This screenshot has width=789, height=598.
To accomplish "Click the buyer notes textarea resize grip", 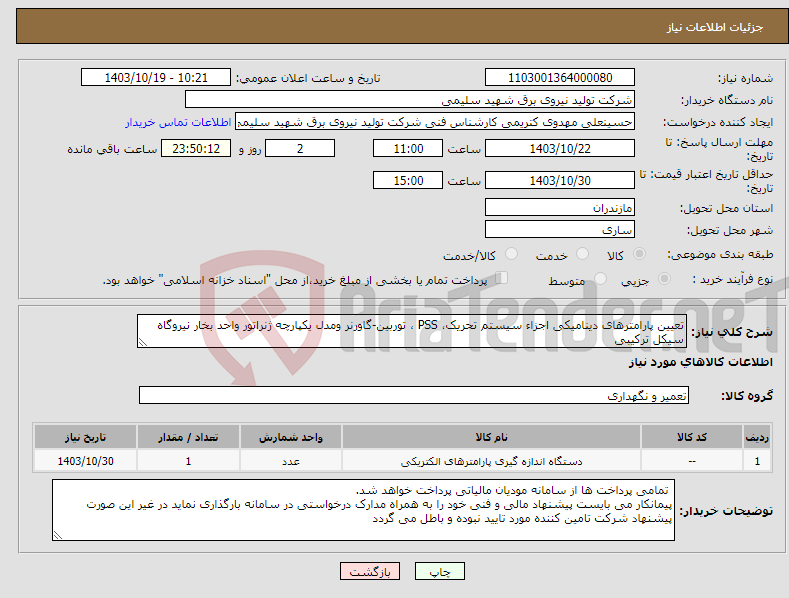I will 58,535.
